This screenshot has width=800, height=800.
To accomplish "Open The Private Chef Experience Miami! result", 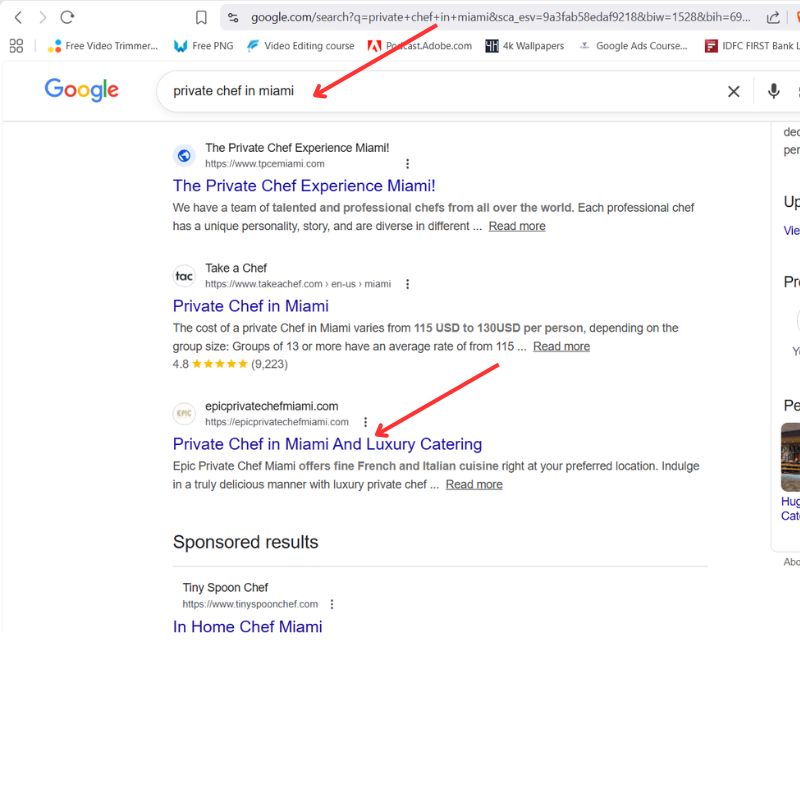I will (x=304, y=186).
